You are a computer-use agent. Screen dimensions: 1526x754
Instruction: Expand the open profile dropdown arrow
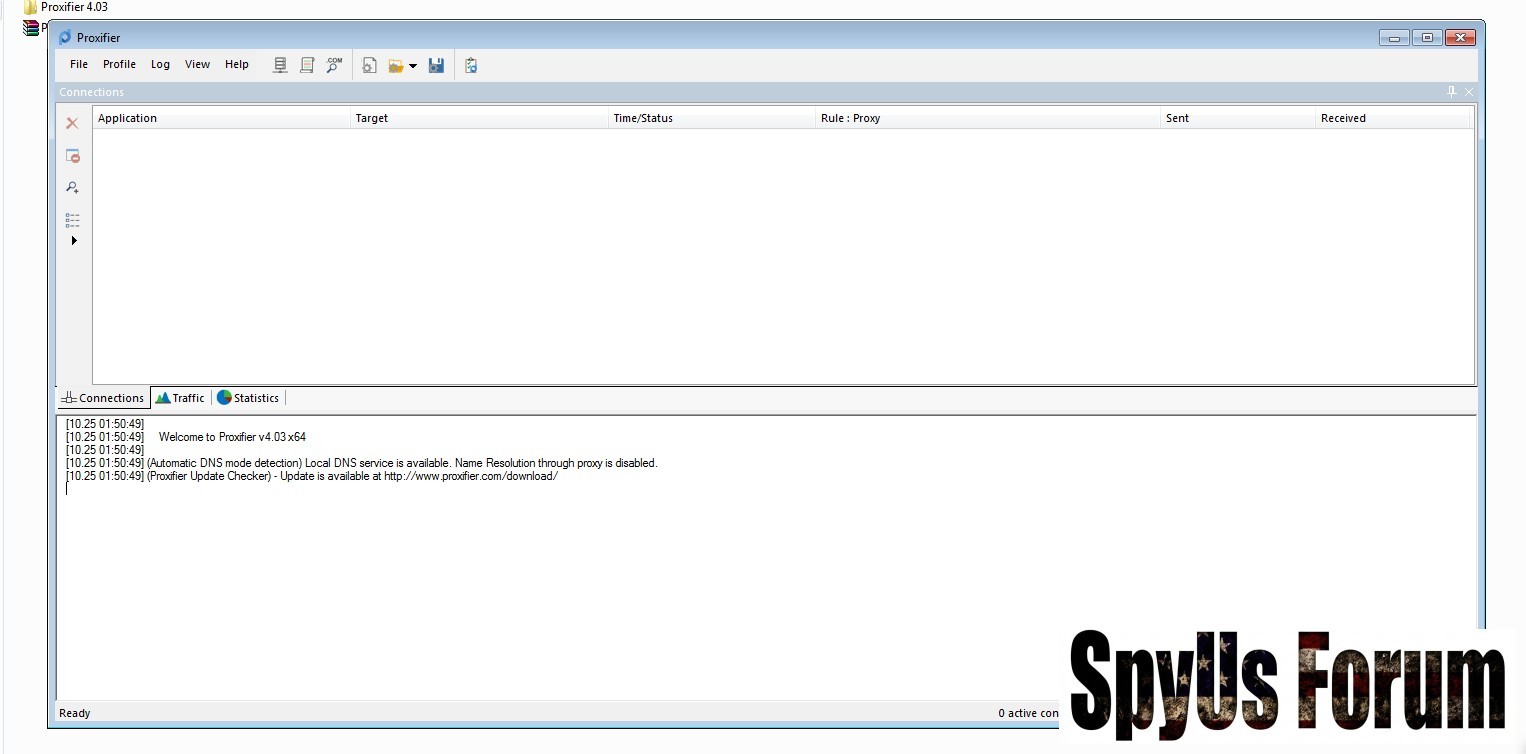click(x=413, y=66)
